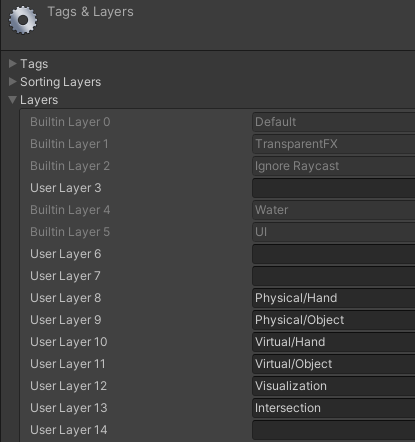Click the User Layer 10 label
This screenshot has height=442, width=415.
[x=69, y=342]
